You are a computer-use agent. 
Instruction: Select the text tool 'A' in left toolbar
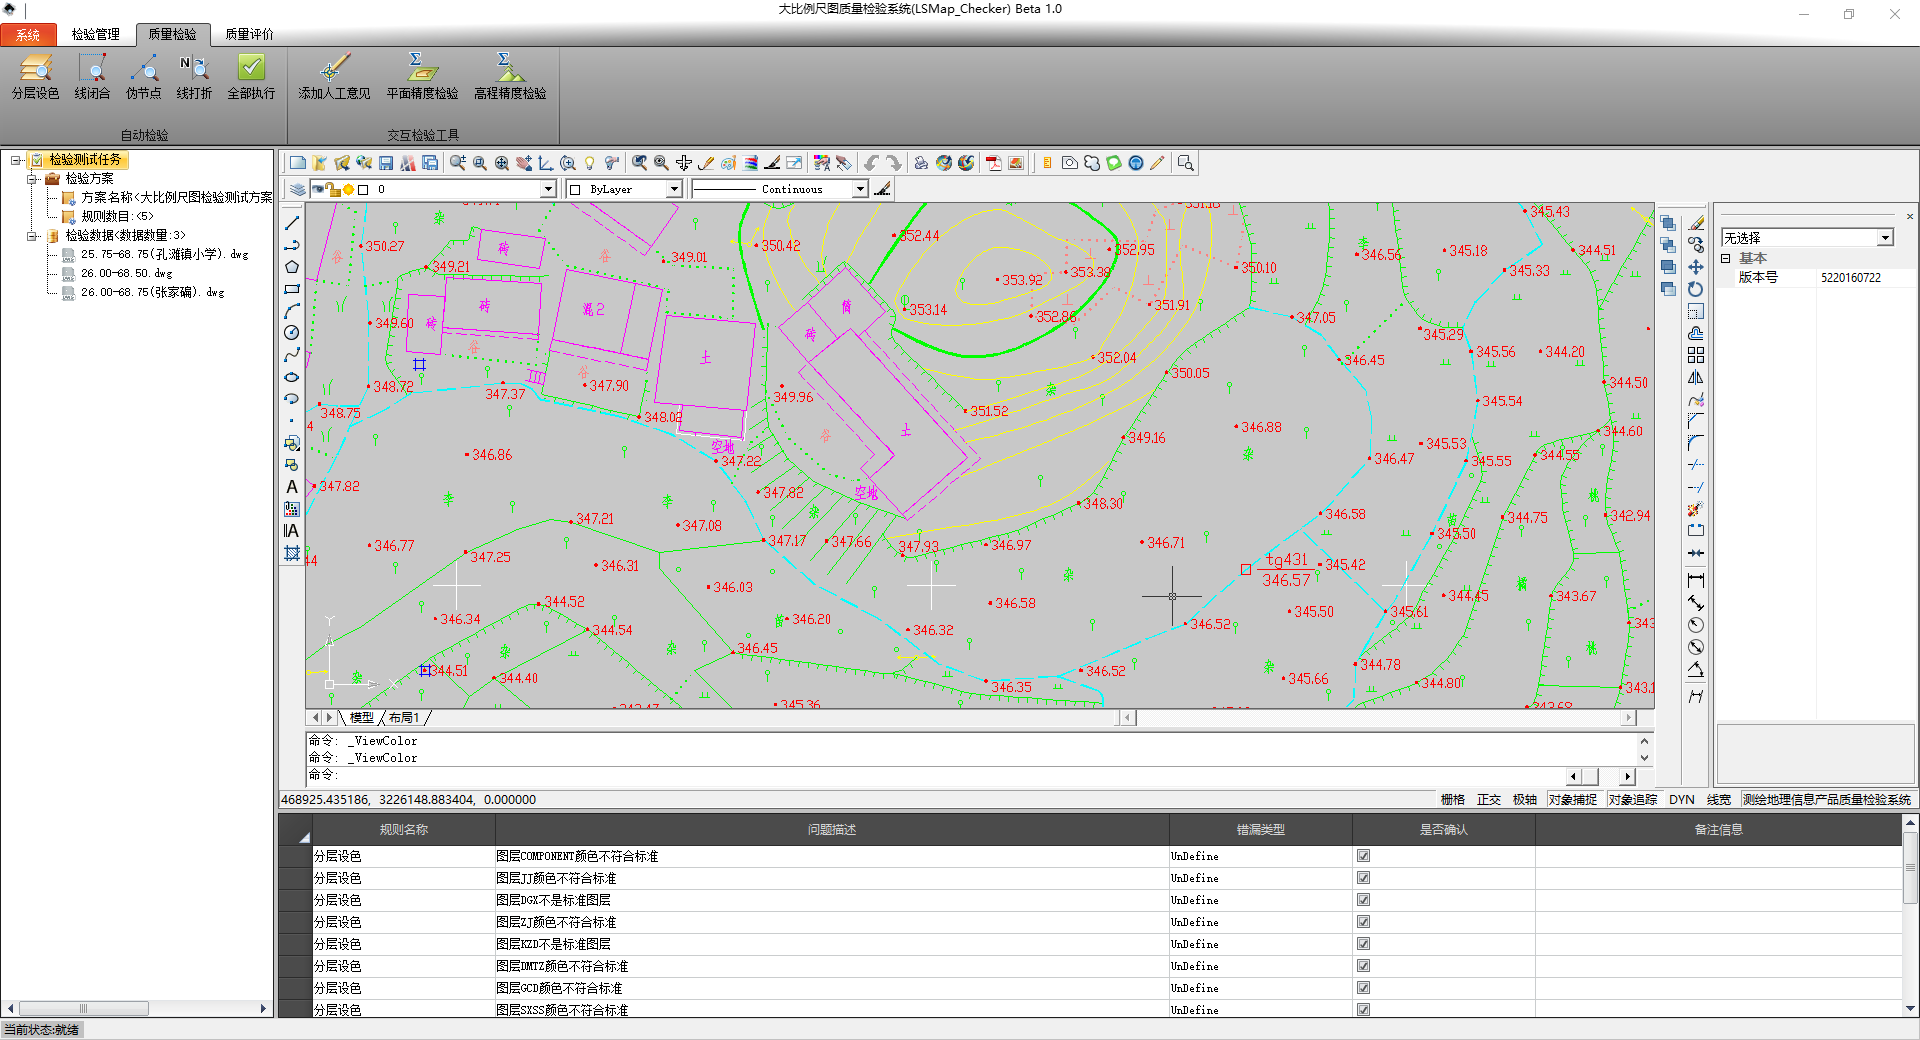tap(292, 487)
